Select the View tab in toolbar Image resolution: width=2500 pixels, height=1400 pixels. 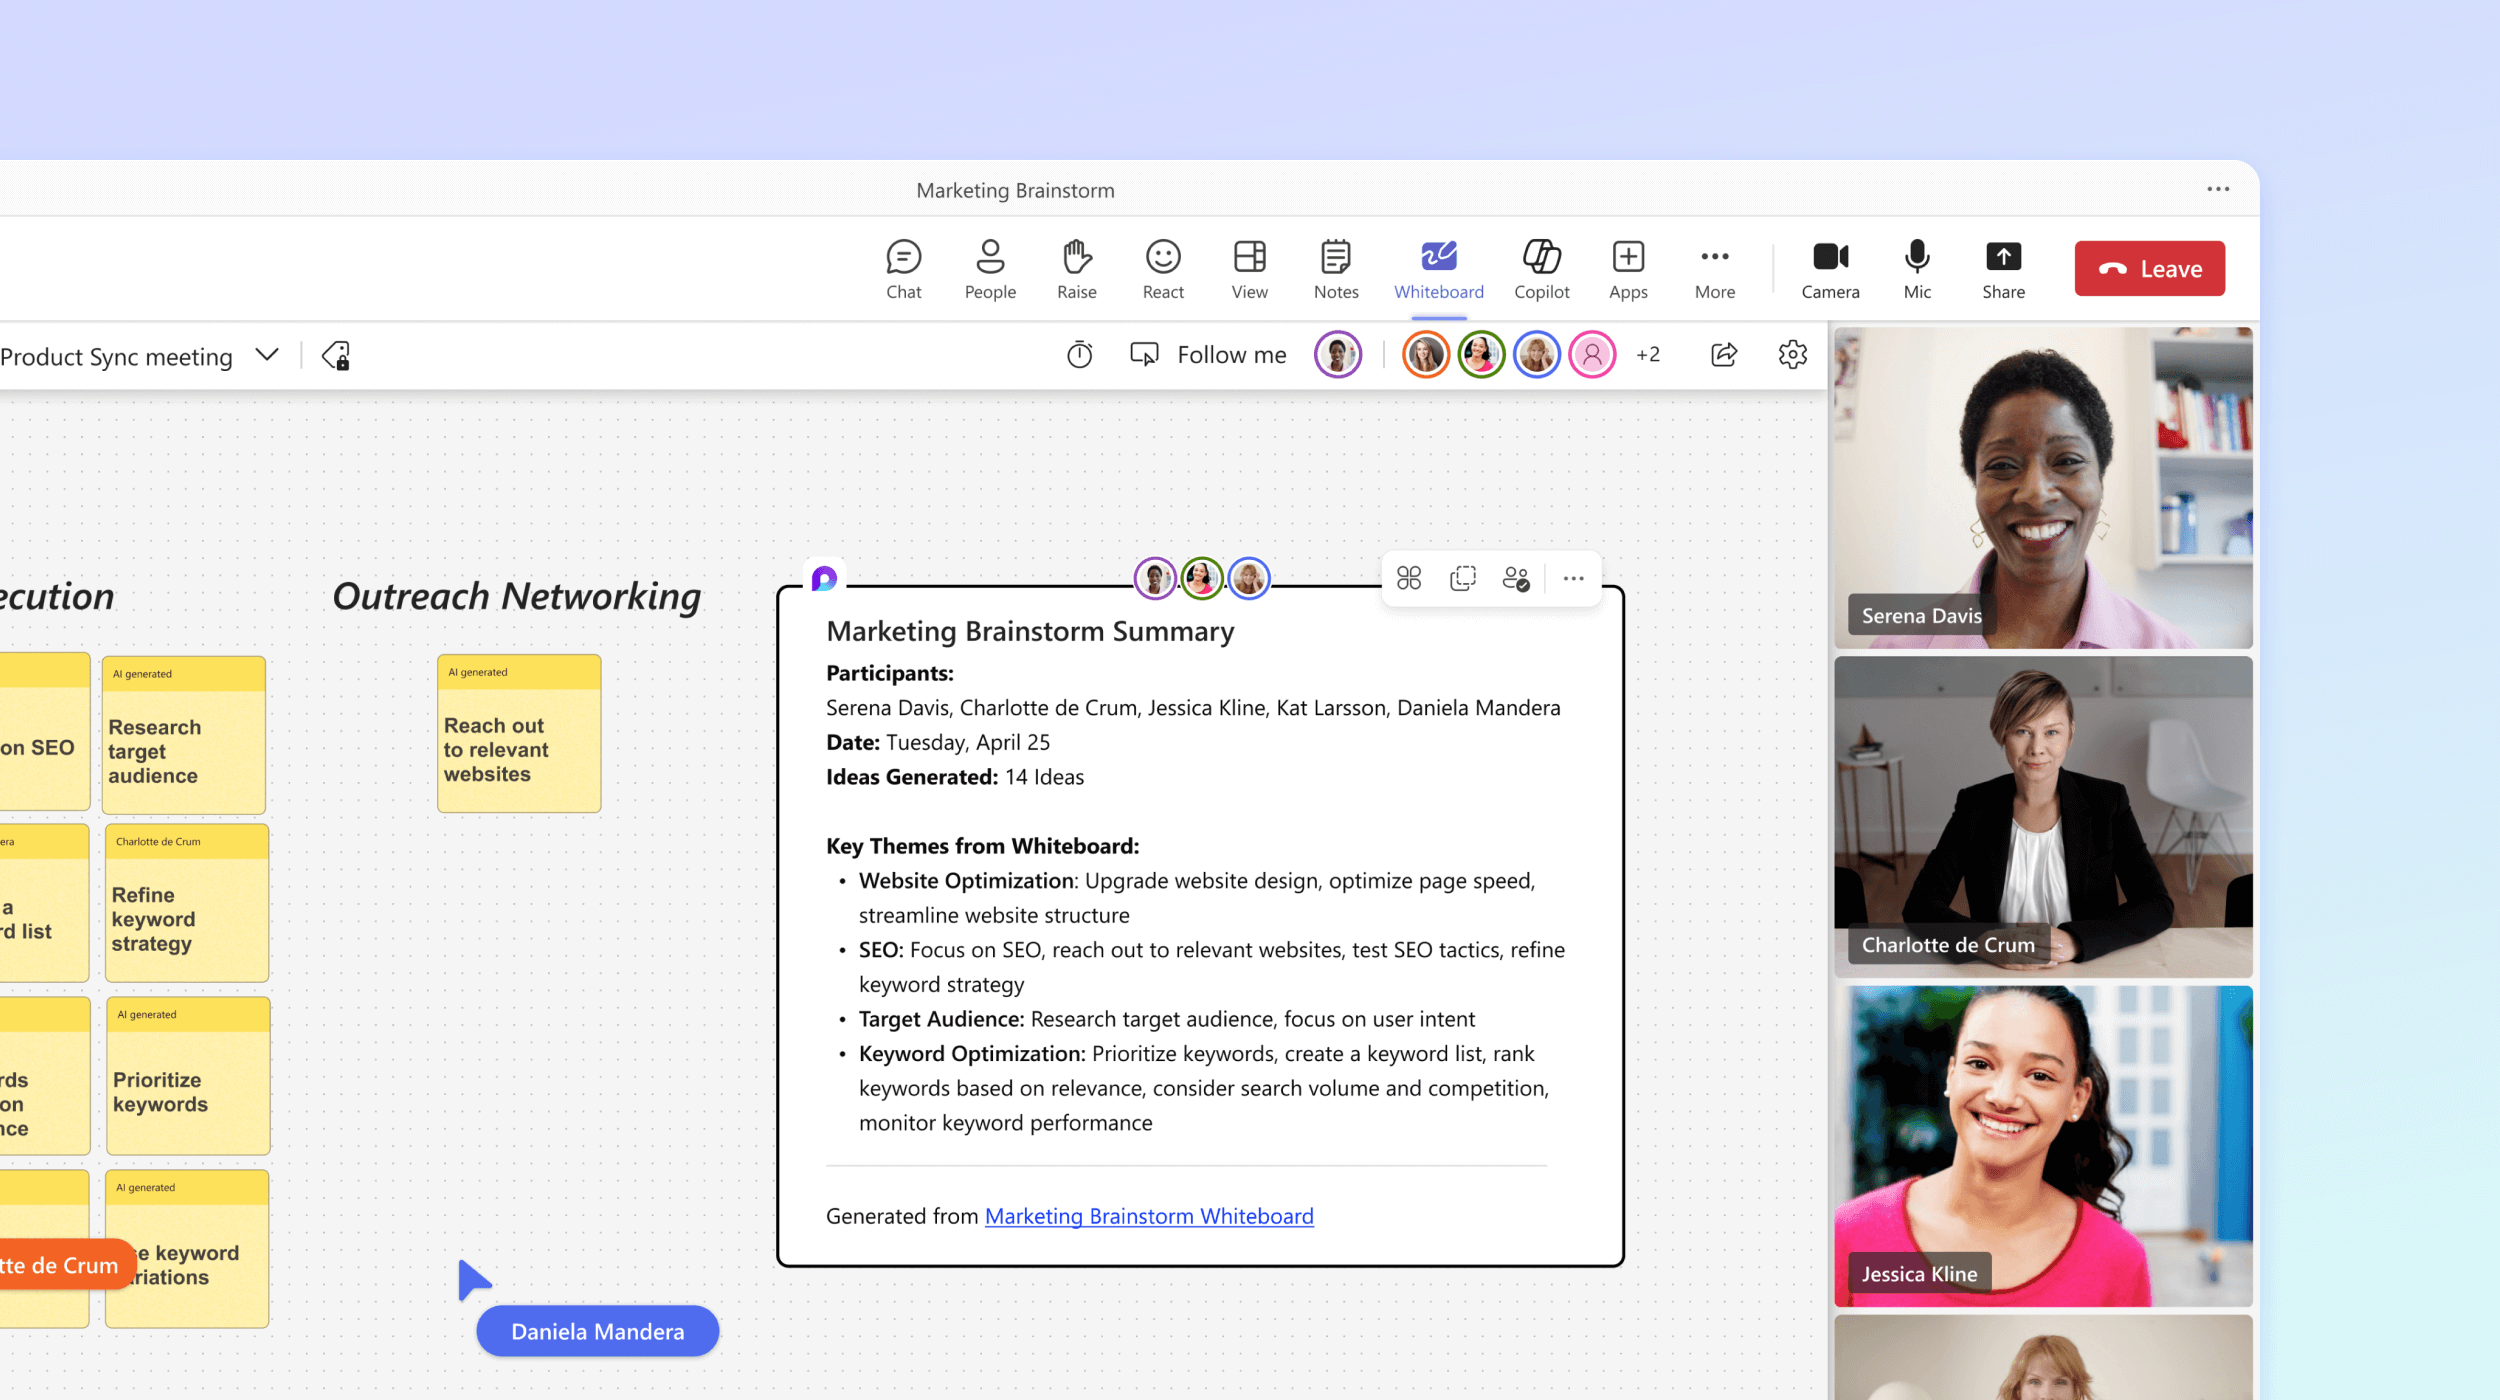[x=1250, y=266]
